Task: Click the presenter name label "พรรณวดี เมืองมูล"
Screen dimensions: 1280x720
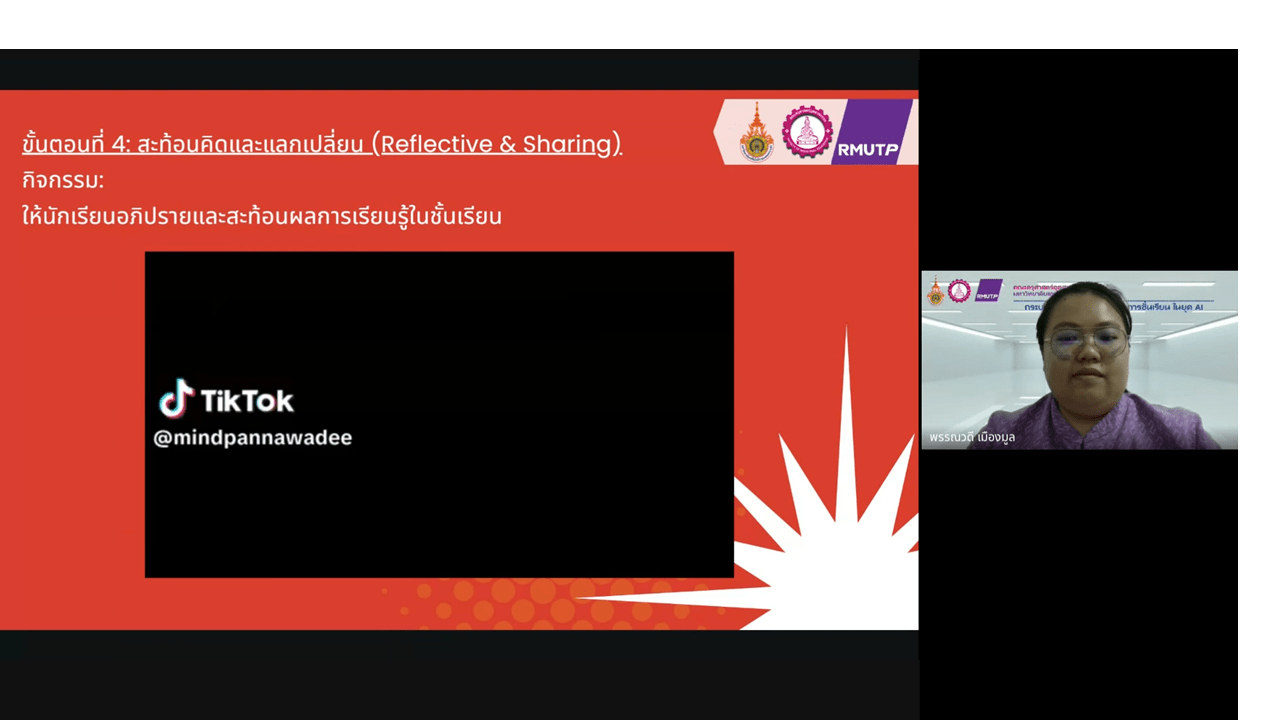Action: [971, 438]
